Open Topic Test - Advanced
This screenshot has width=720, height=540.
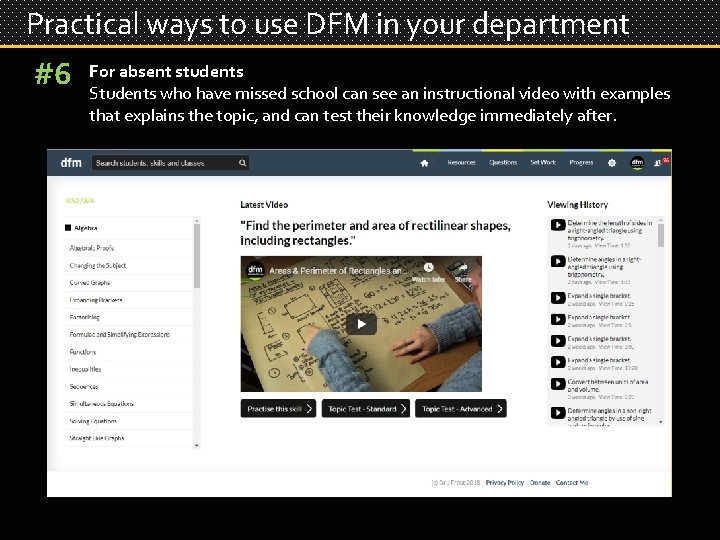(461, 409)
